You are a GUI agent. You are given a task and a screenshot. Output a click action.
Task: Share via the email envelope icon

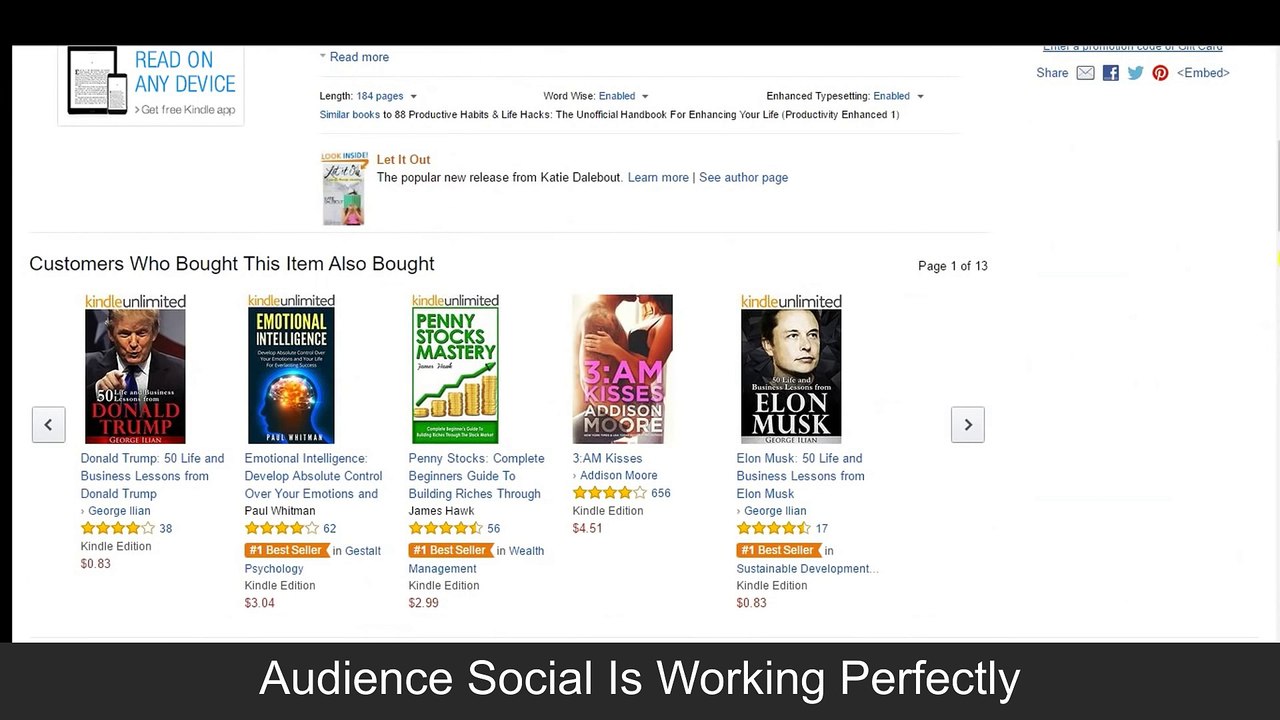point(1085,73)
